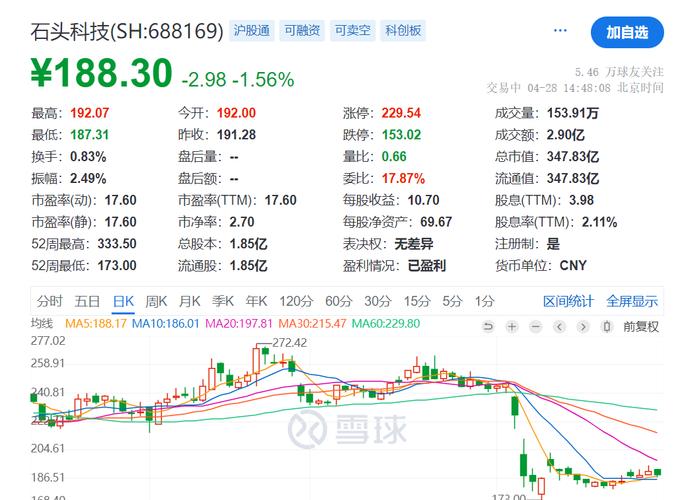Click the MA60:229.80 indicator label
678x500 pixels.
click(x=386, y=324)
